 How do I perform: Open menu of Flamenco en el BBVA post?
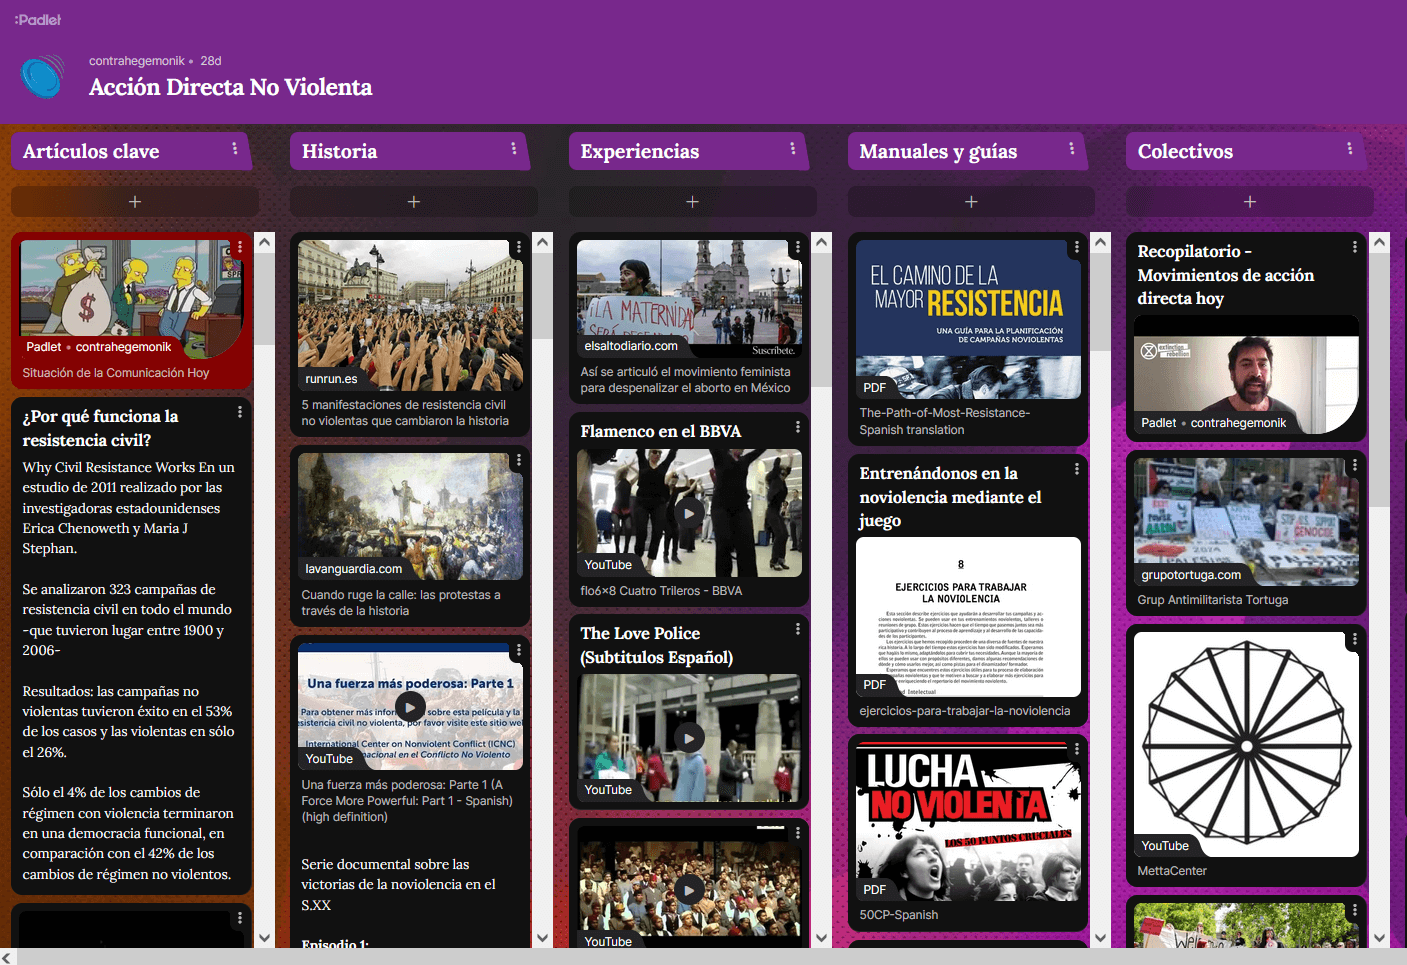(798, 427)
